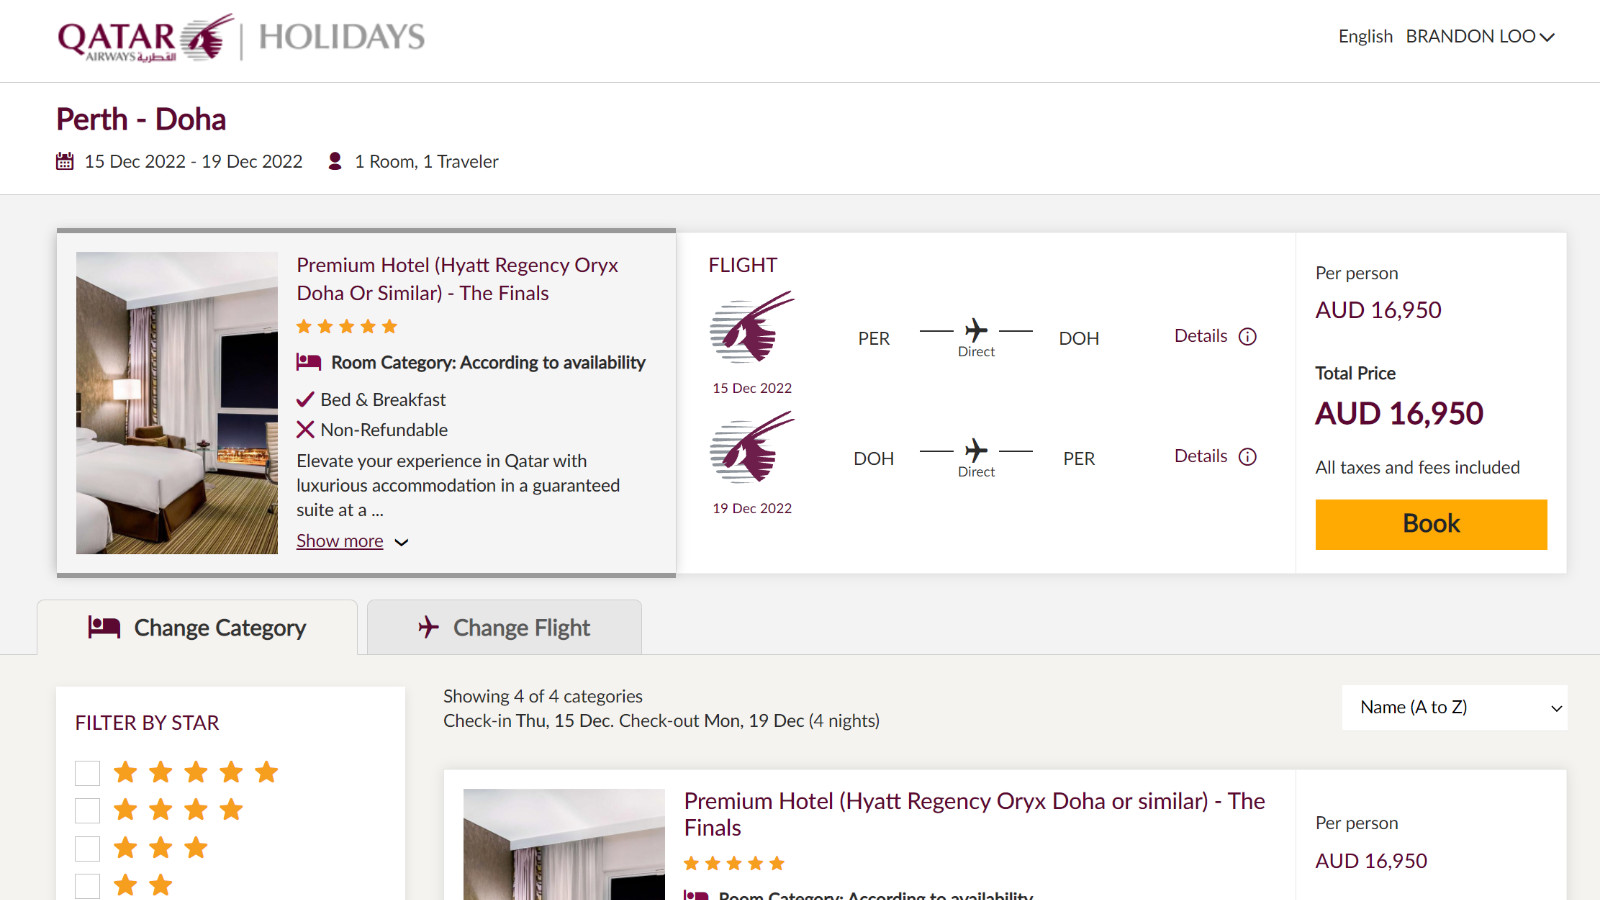
Task: Open the Premium Hotel Hyatt Regency listing title
Action: (x=975, y=814)
